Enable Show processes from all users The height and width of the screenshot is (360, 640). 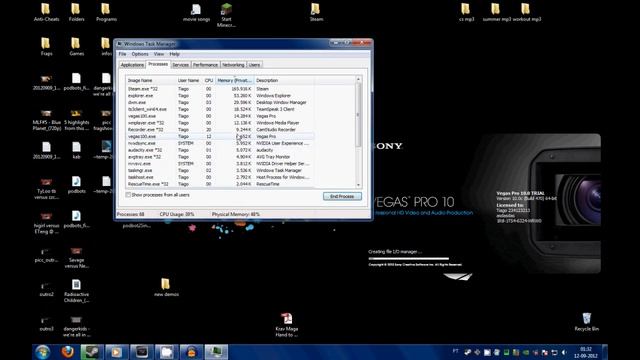[x=128, y=195]
